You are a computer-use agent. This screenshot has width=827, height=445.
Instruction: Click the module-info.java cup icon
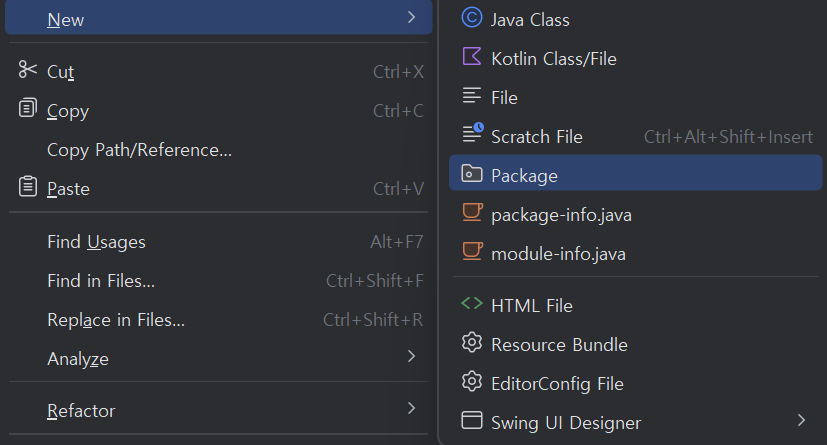click(472, 251)
